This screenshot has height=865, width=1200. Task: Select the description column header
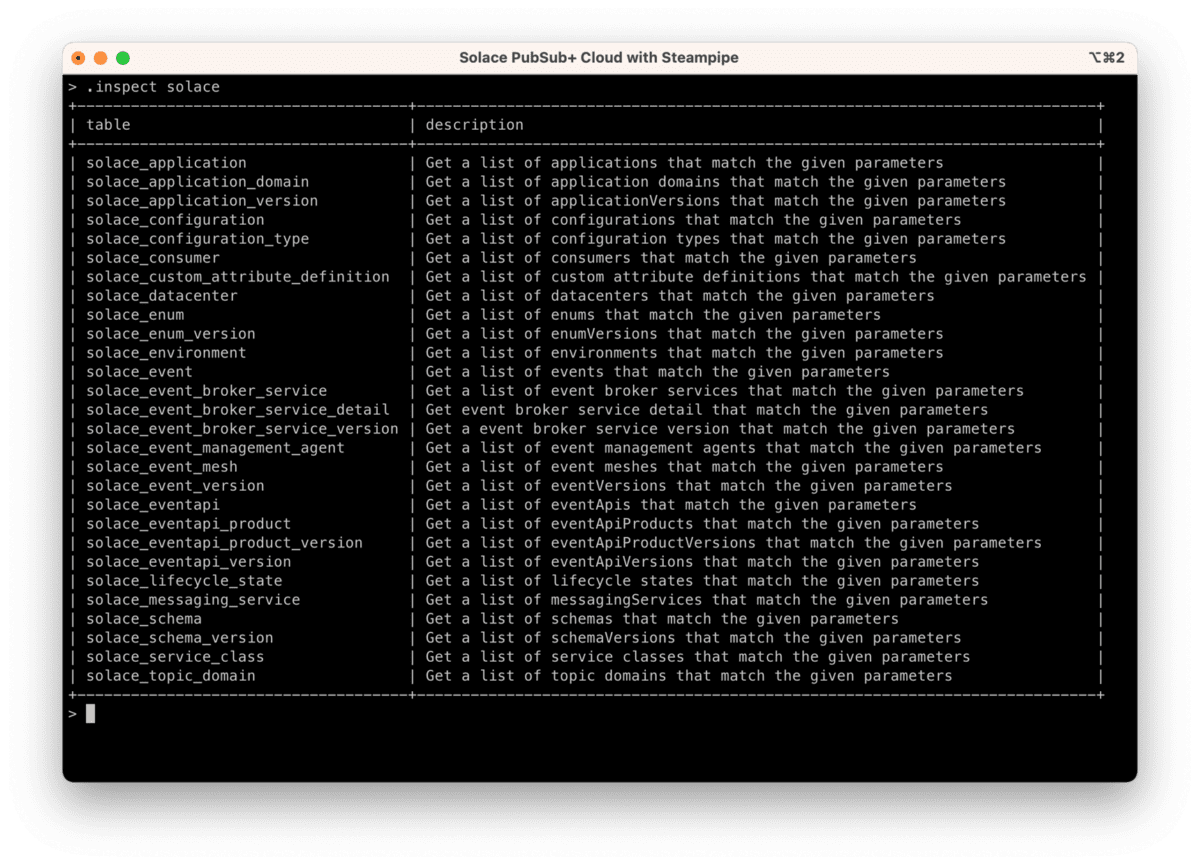(x=476, y=124)
